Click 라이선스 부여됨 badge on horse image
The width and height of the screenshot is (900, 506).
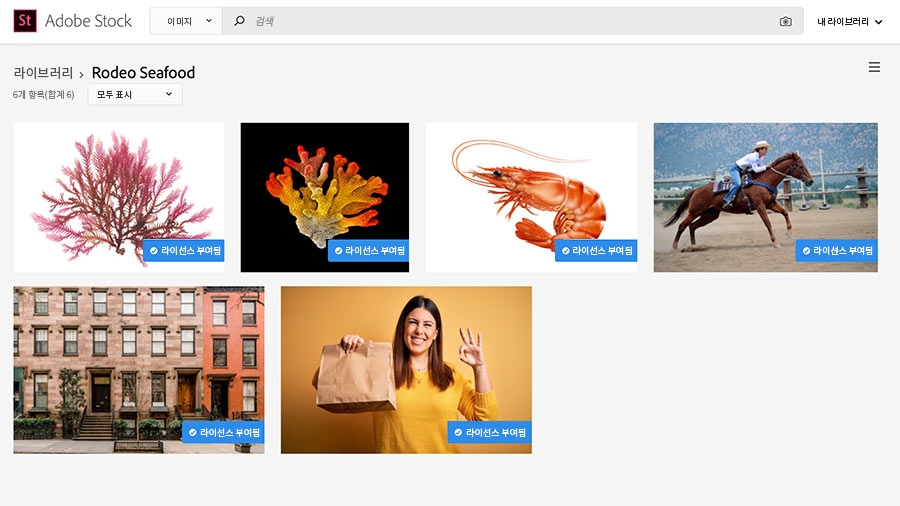tap(837, 251)
